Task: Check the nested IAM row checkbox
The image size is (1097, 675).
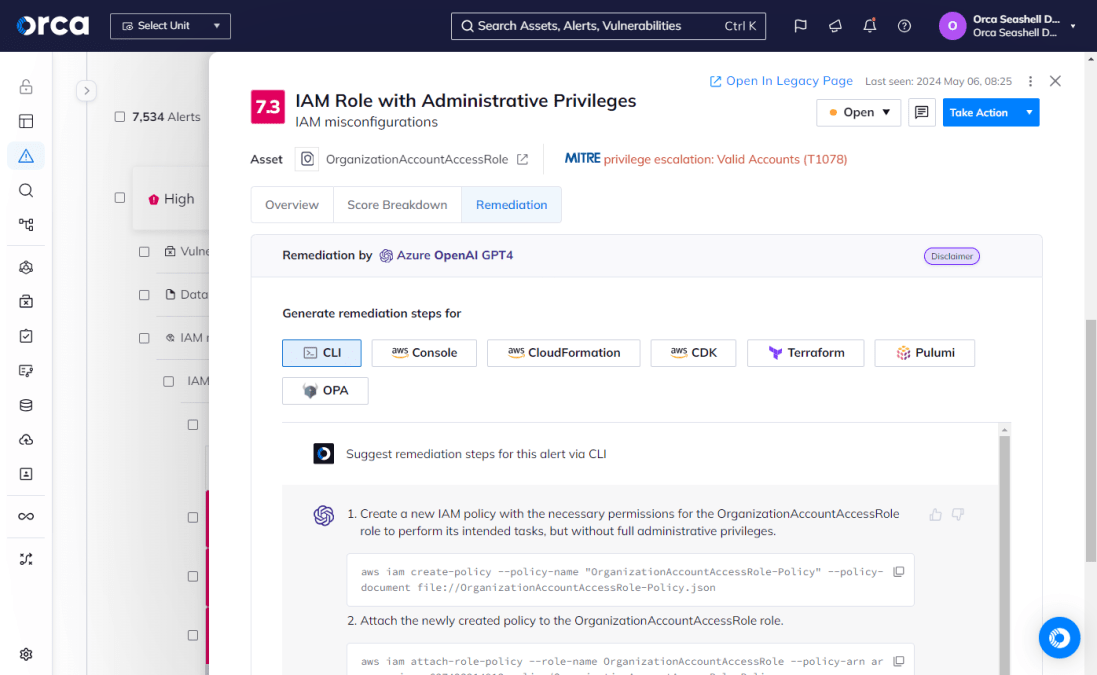Action: point(169,381)
